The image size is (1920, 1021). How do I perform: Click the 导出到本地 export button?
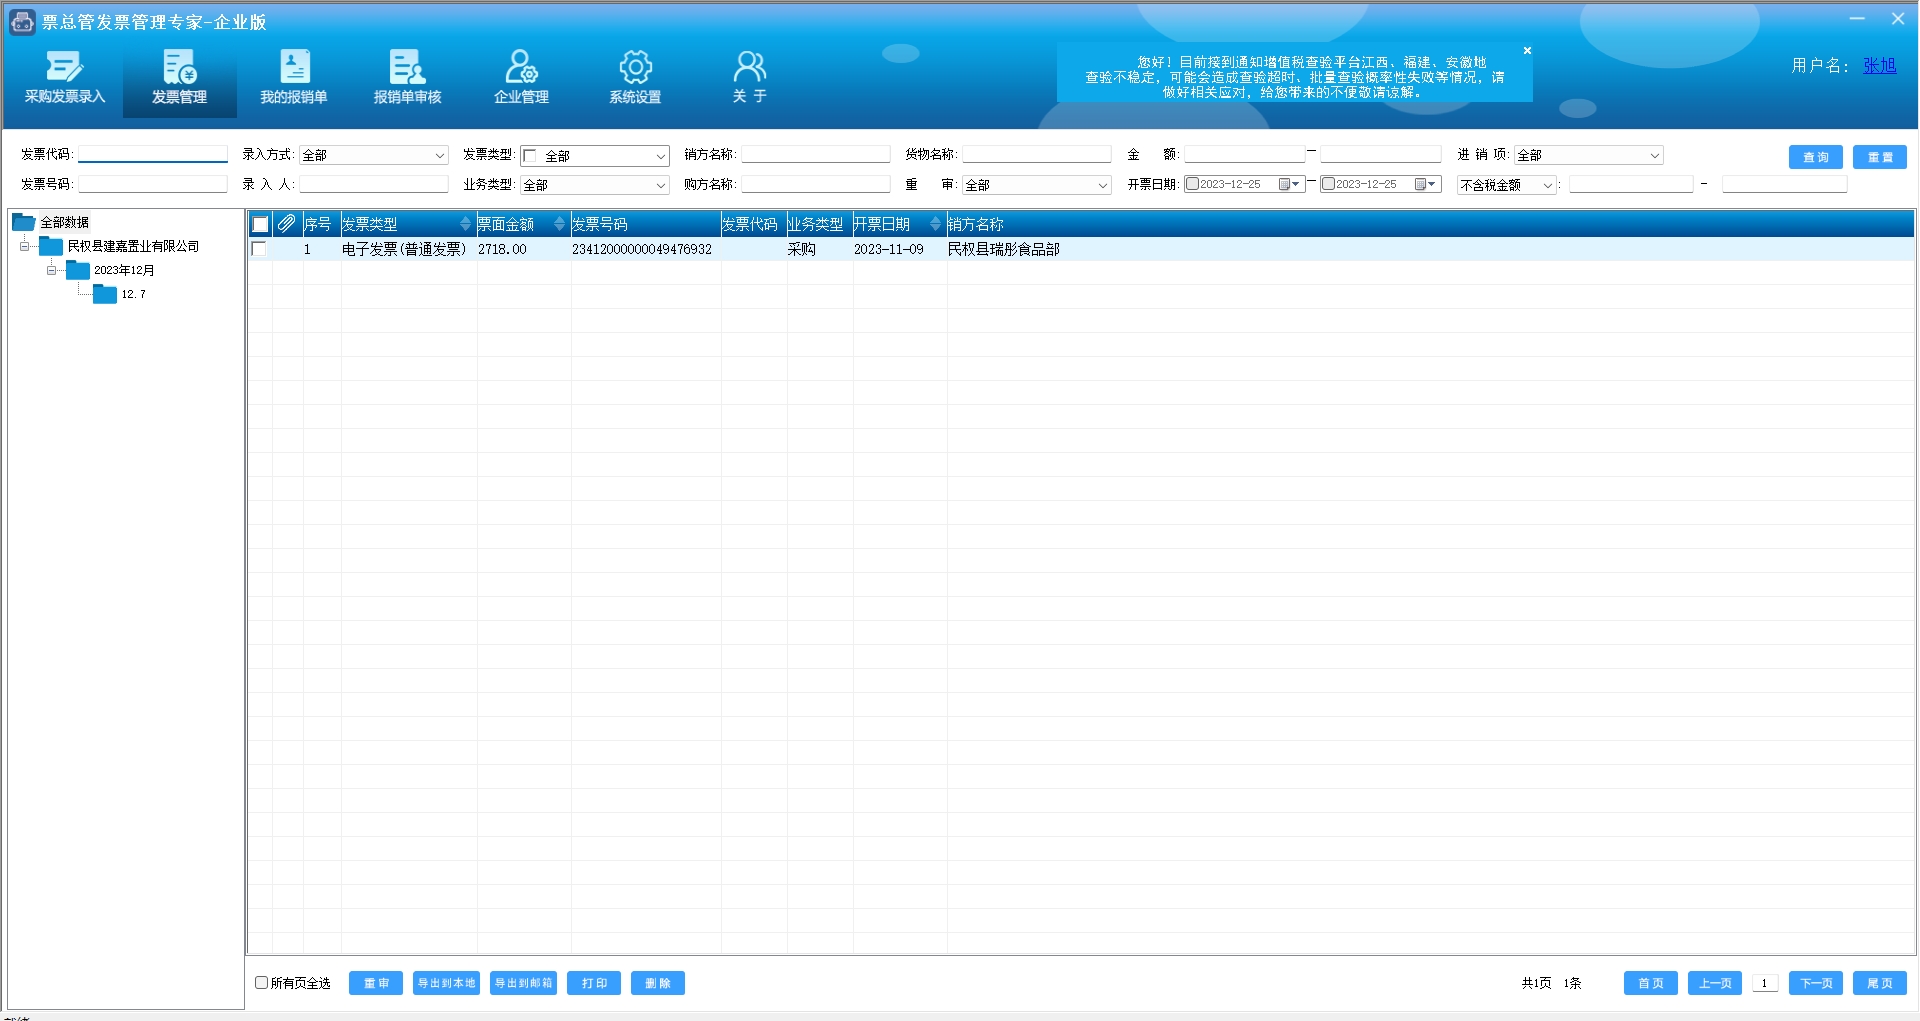pyautogui.click(x=446, y=983)
